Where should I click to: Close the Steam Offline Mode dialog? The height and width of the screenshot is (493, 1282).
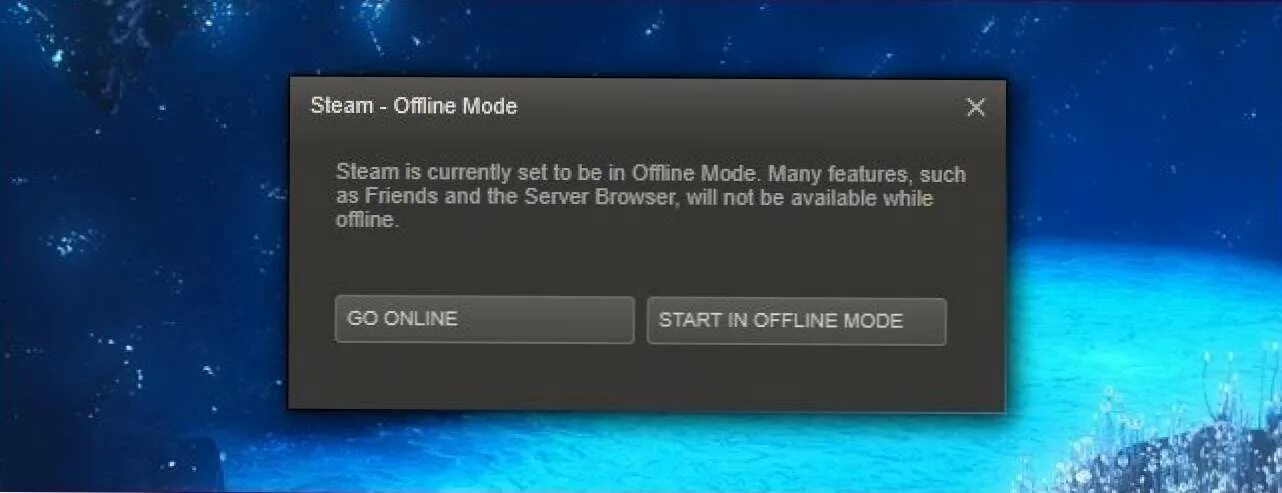point(976,107)
